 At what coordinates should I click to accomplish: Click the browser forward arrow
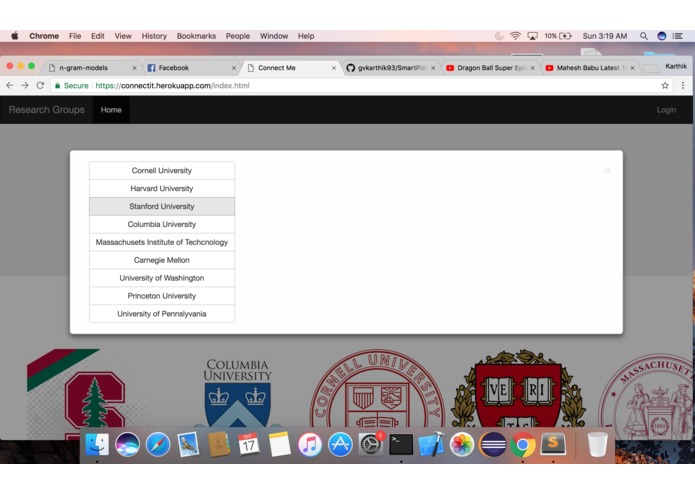click(x=25, y=86)
